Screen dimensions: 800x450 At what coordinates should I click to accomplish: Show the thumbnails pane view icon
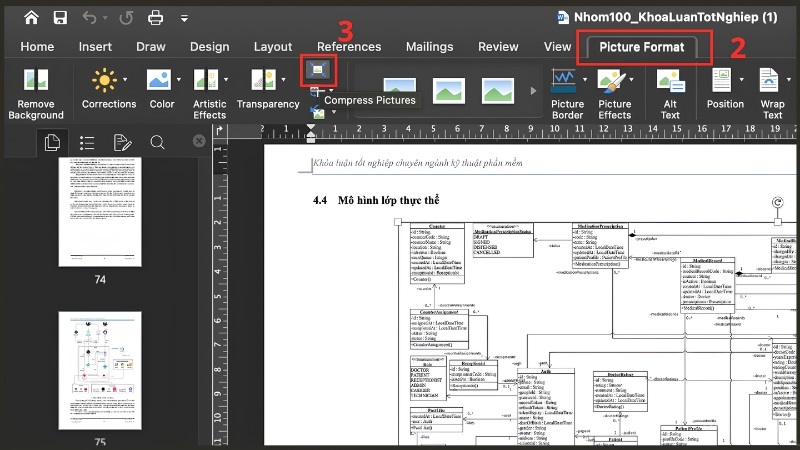pos(52,142)
